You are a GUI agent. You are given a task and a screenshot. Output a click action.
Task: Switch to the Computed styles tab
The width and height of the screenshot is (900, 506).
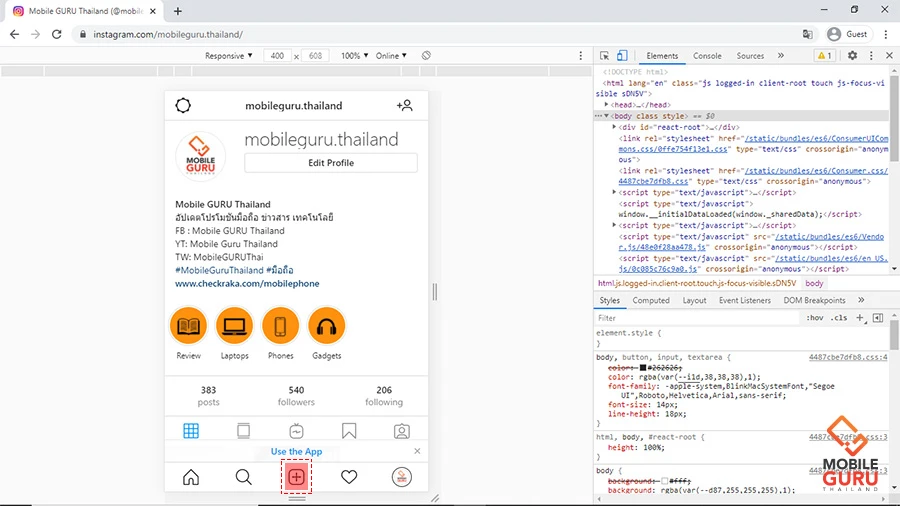[x=651, y=300]
